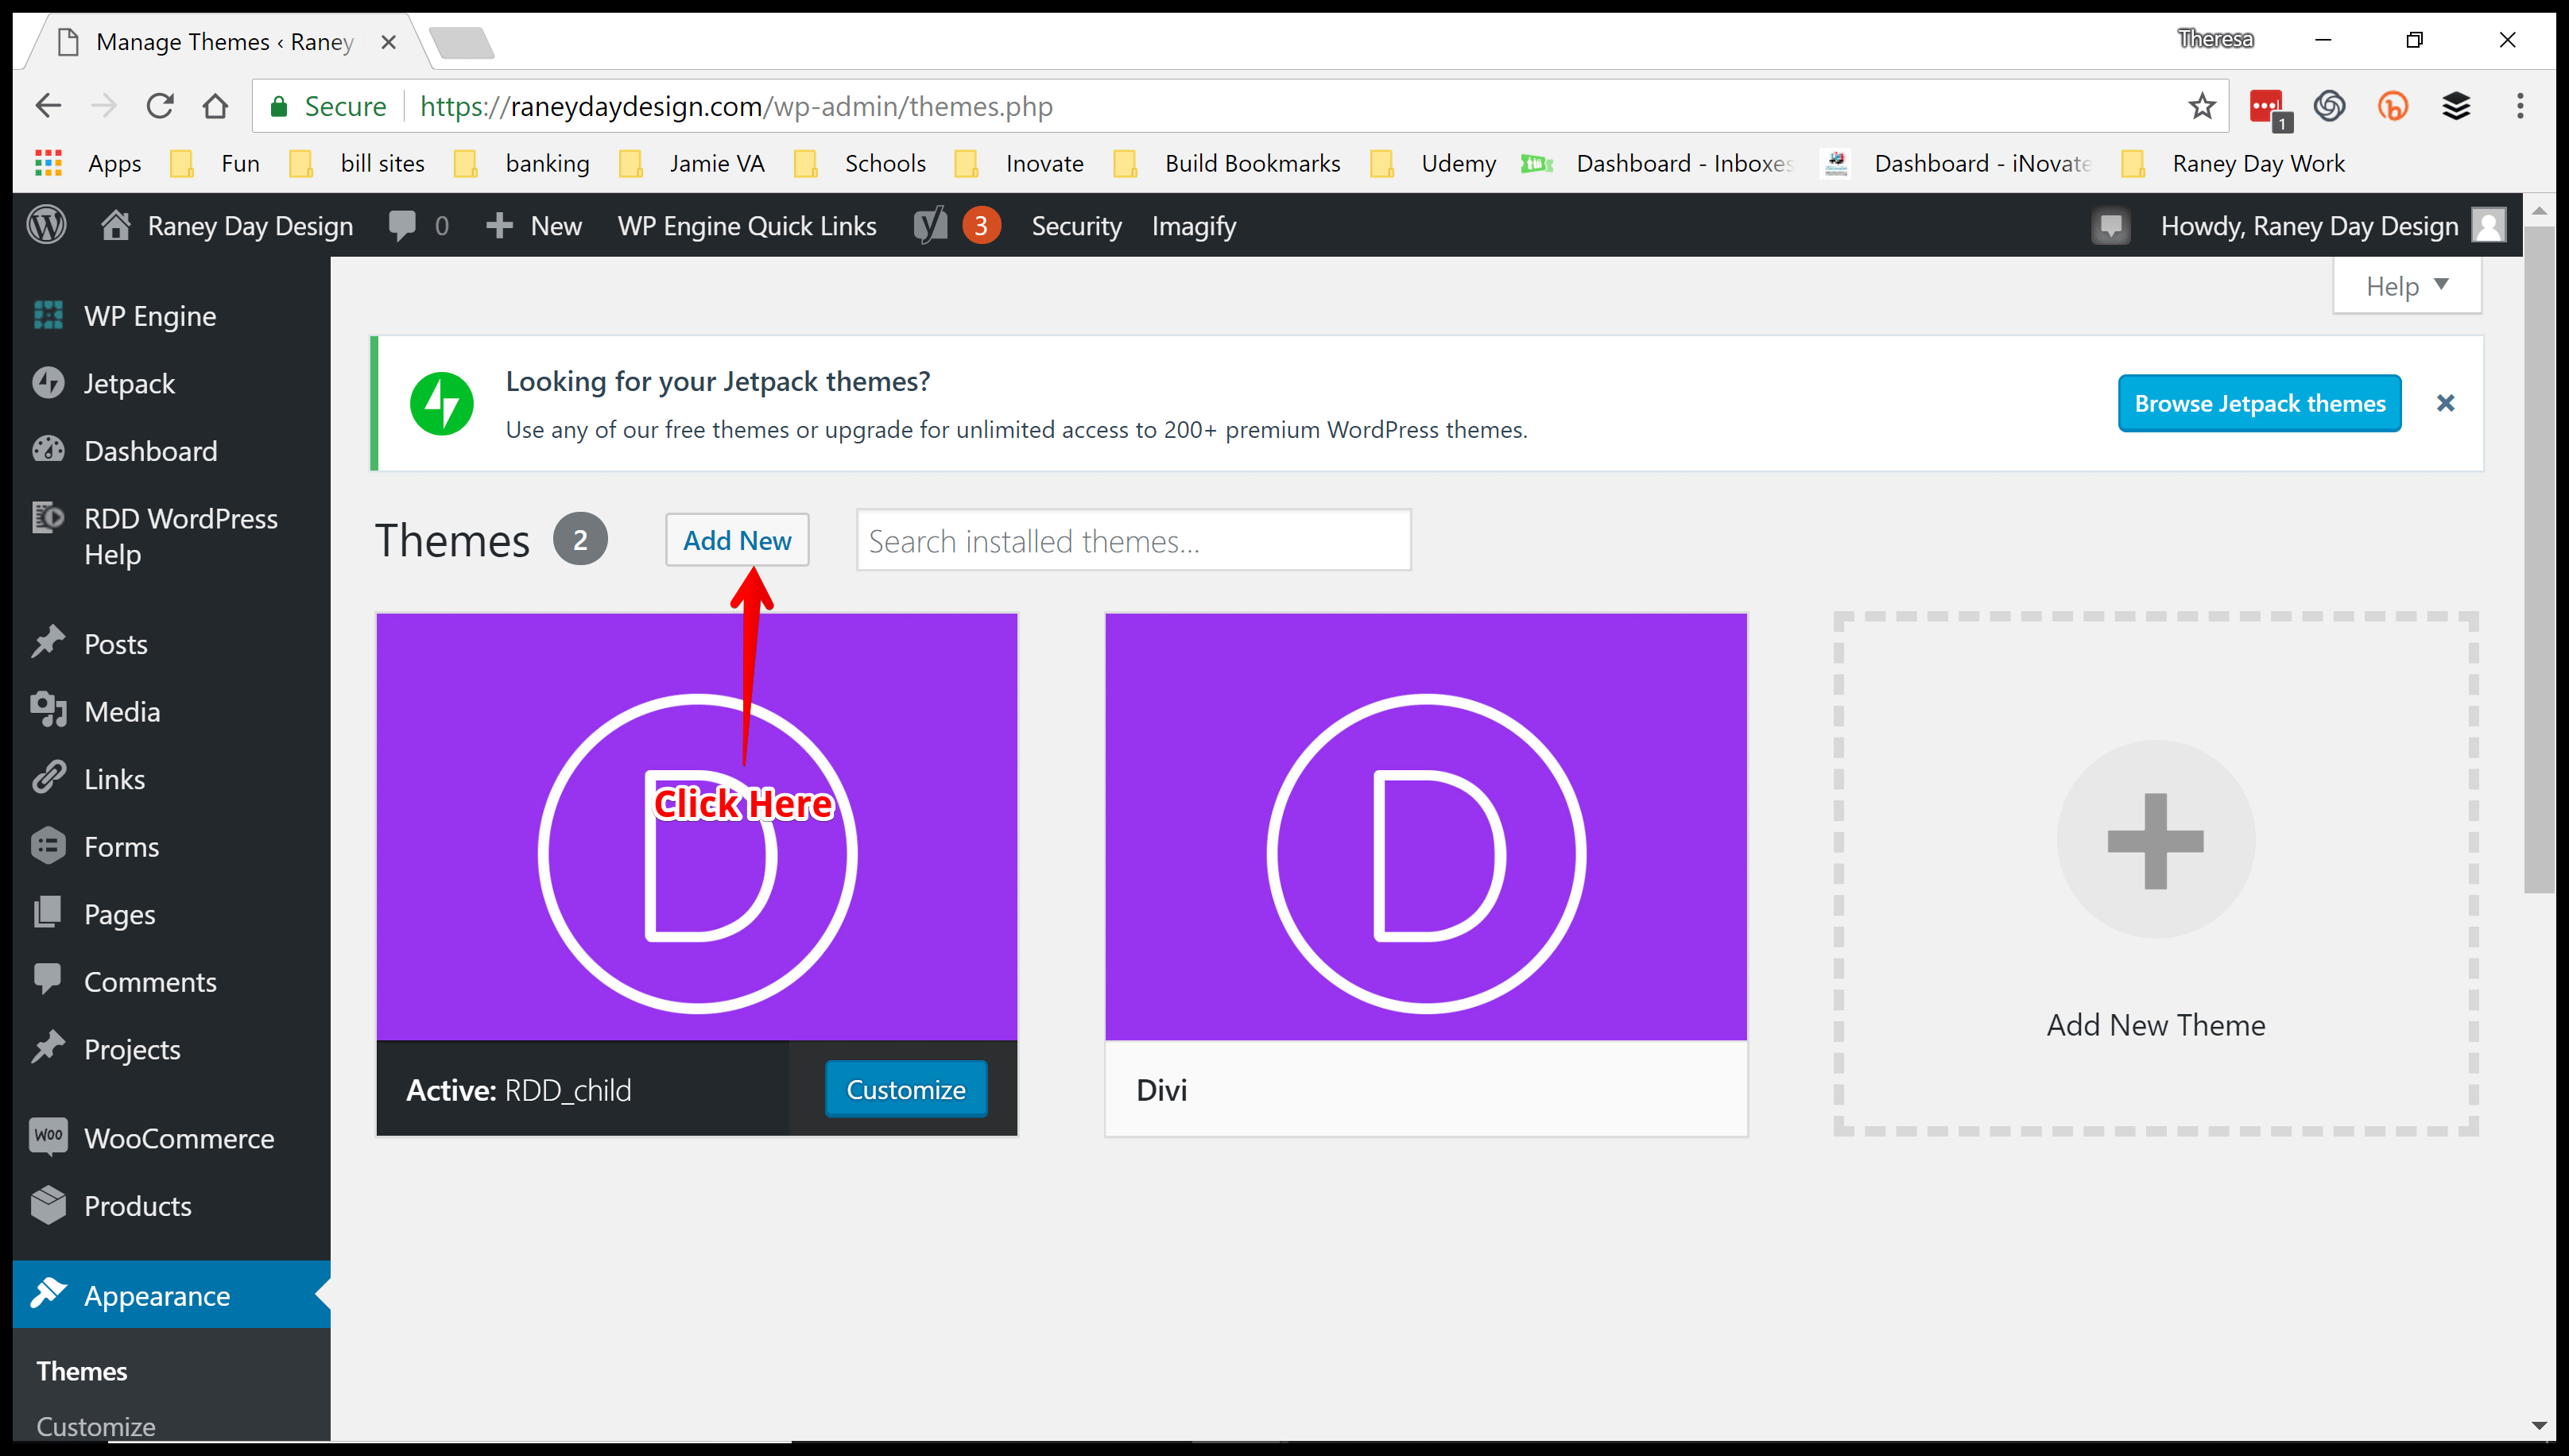Open Media in sidebar

[171, 711]
